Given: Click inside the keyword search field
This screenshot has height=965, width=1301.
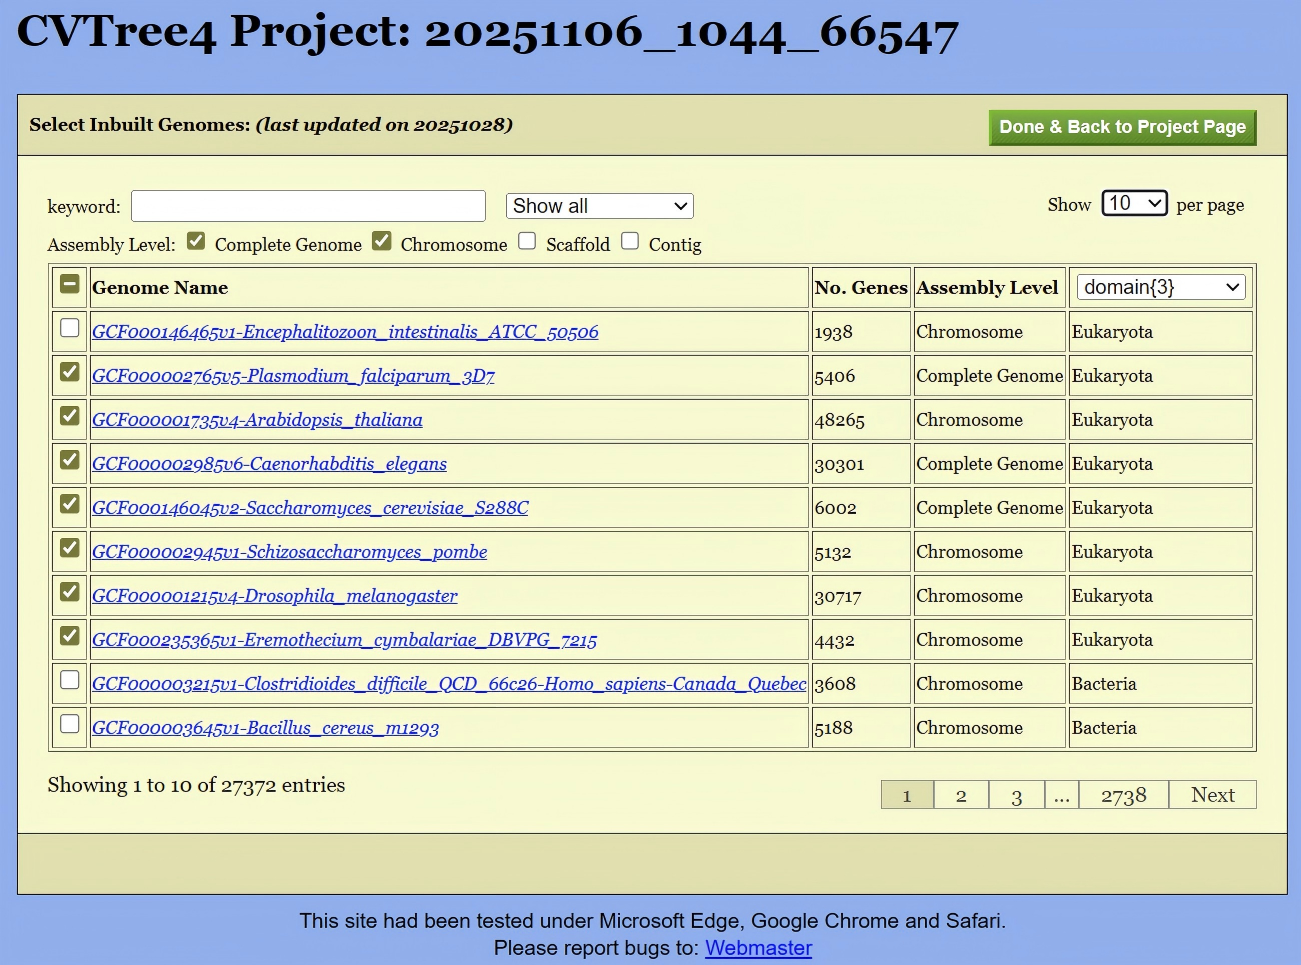Looking at the screenshot, I should coord(307,206).
